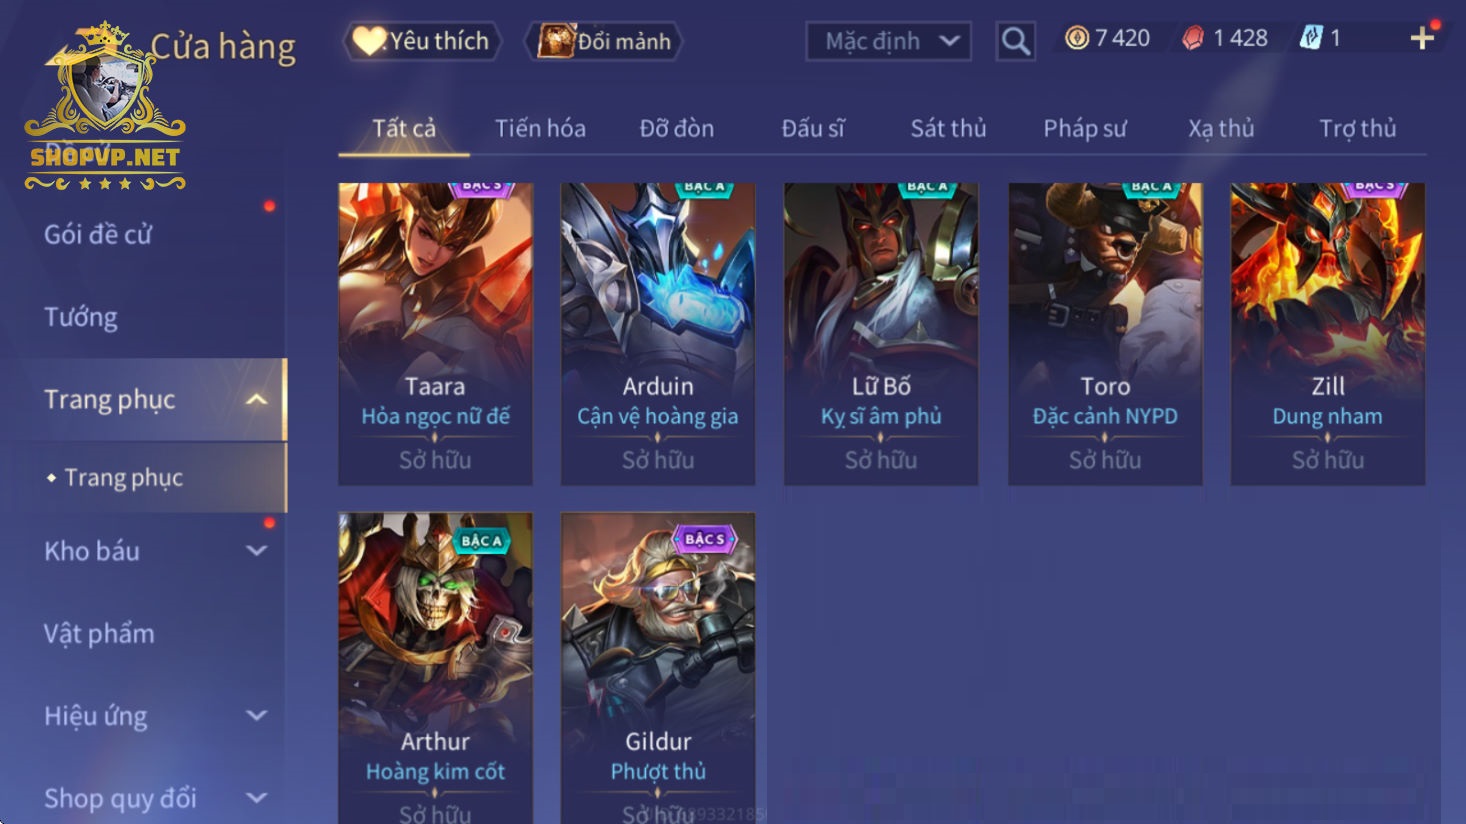1466x824 pixels.
Task: Collapse the Trang phục sidebar section
Action: tap(257, 400)
